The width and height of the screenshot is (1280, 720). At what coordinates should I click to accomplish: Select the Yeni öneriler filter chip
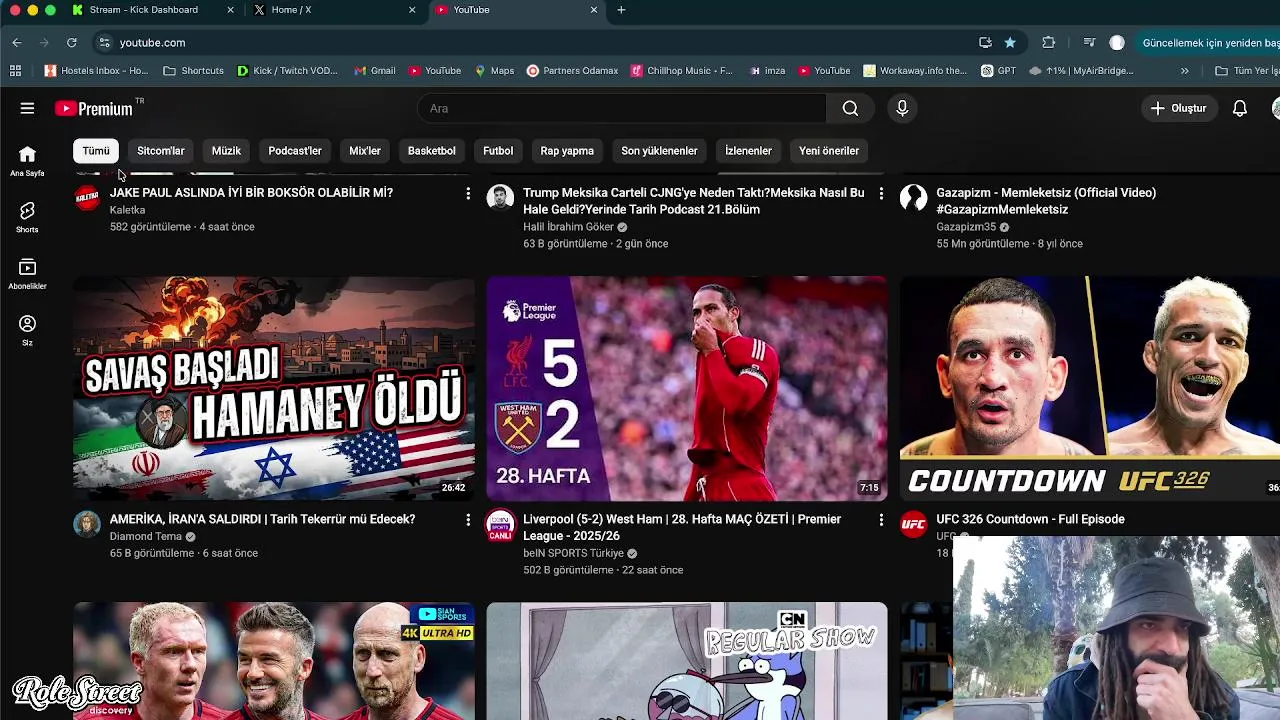coord(829,151)
